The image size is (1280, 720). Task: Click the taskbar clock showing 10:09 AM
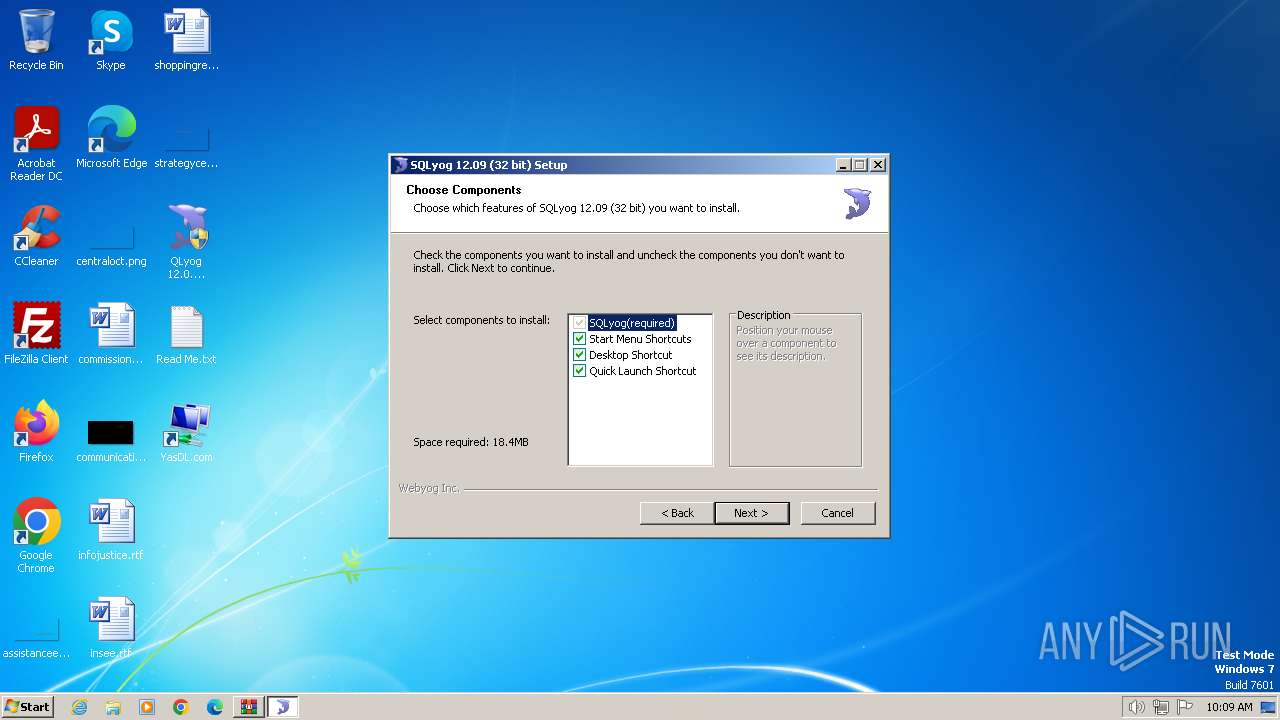pos(1229,707)
